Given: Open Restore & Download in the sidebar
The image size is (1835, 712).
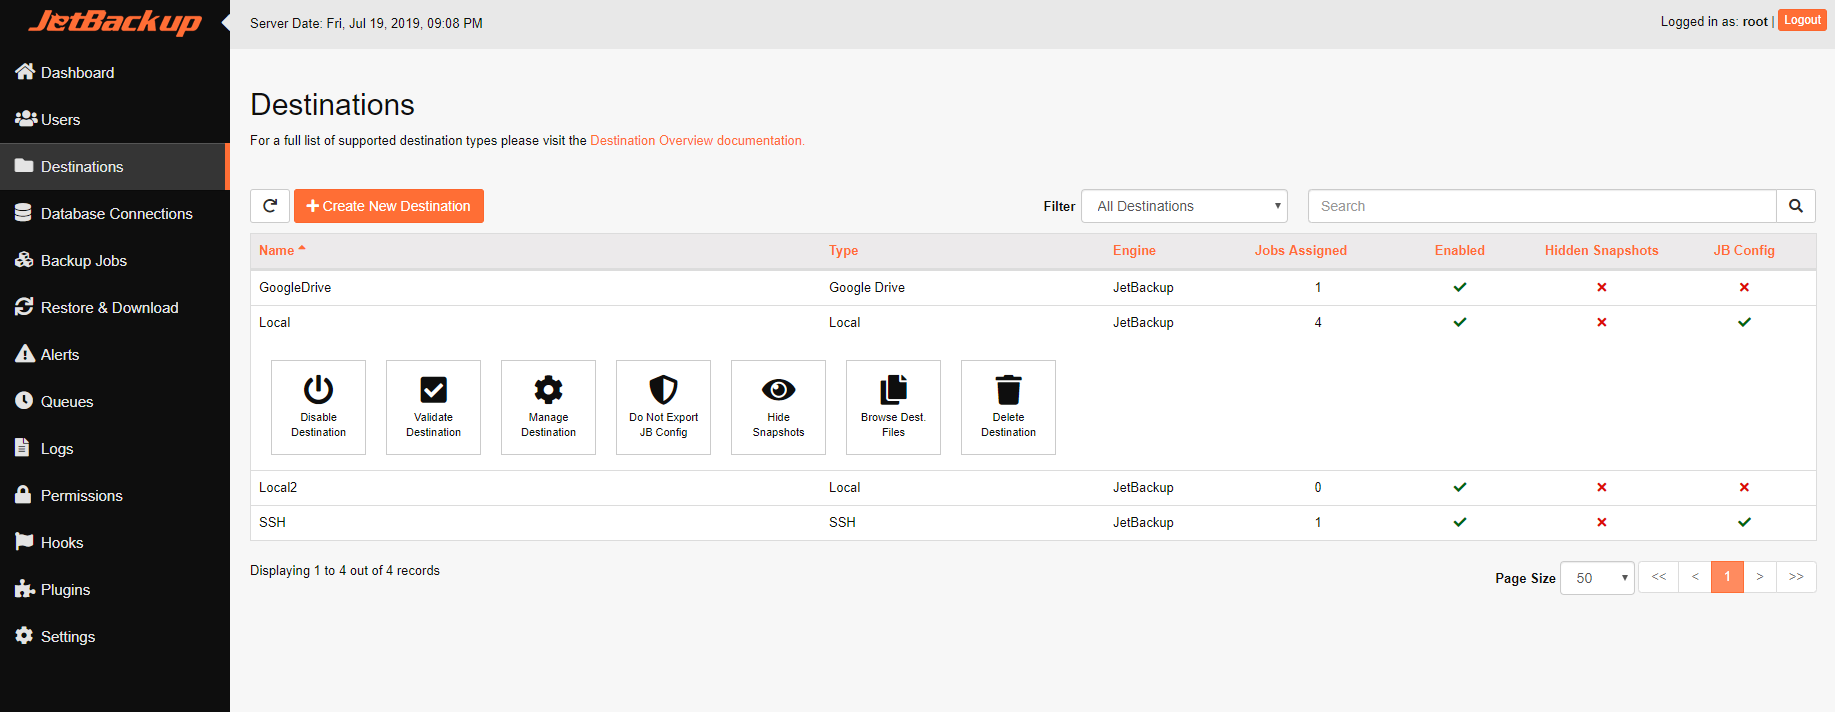Looking at the screenshot, I should click(x=115, y=307).
